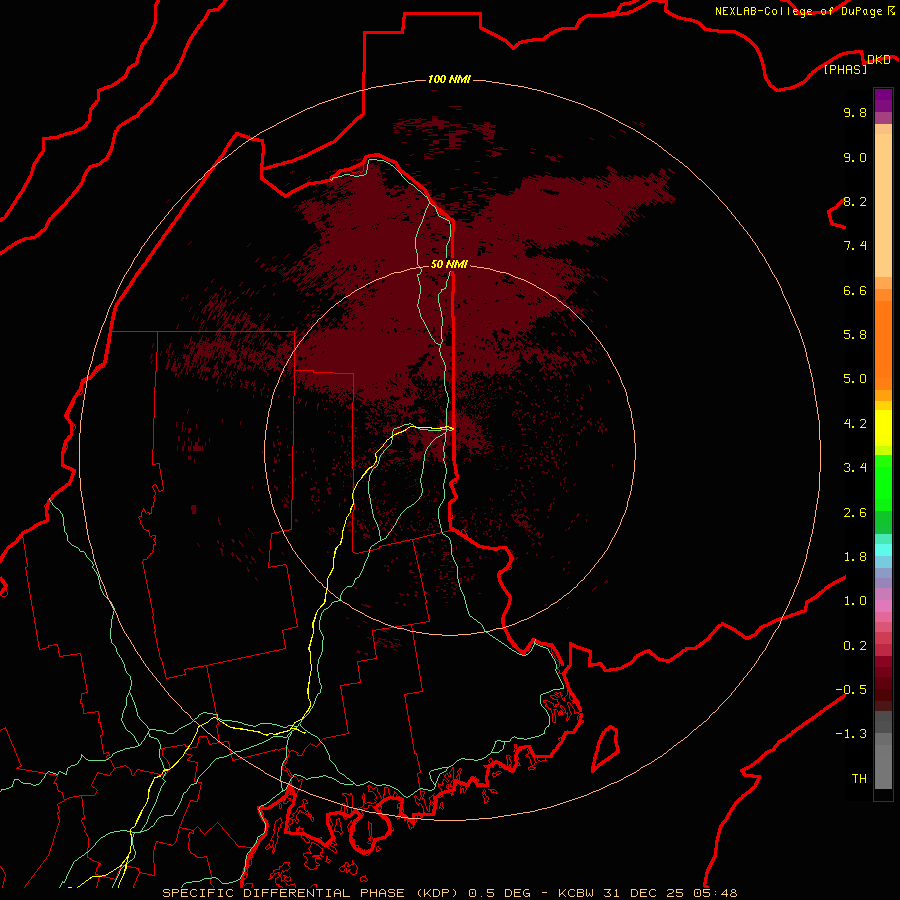Click the 7.4 scale value

click(x=855, y=246)
